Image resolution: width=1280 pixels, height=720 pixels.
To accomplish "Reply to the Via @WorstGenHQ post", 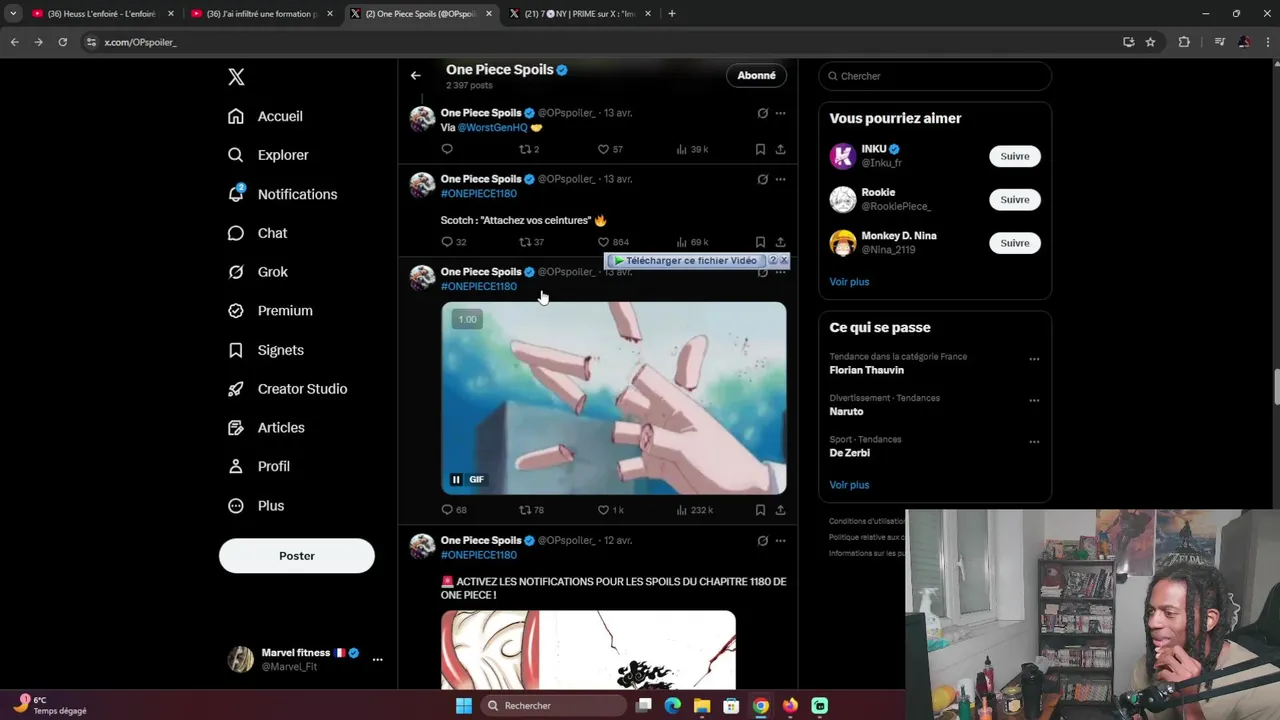I will (447, 149).
